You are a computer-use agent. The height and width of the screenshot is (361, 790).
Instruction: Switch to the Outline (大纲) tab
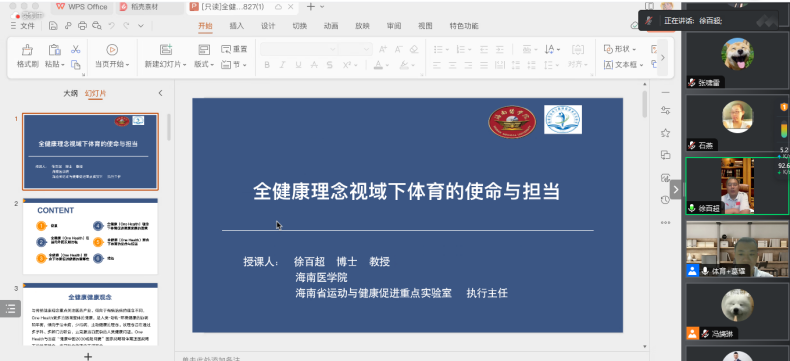pyautogui.click(x=71, y=93)
